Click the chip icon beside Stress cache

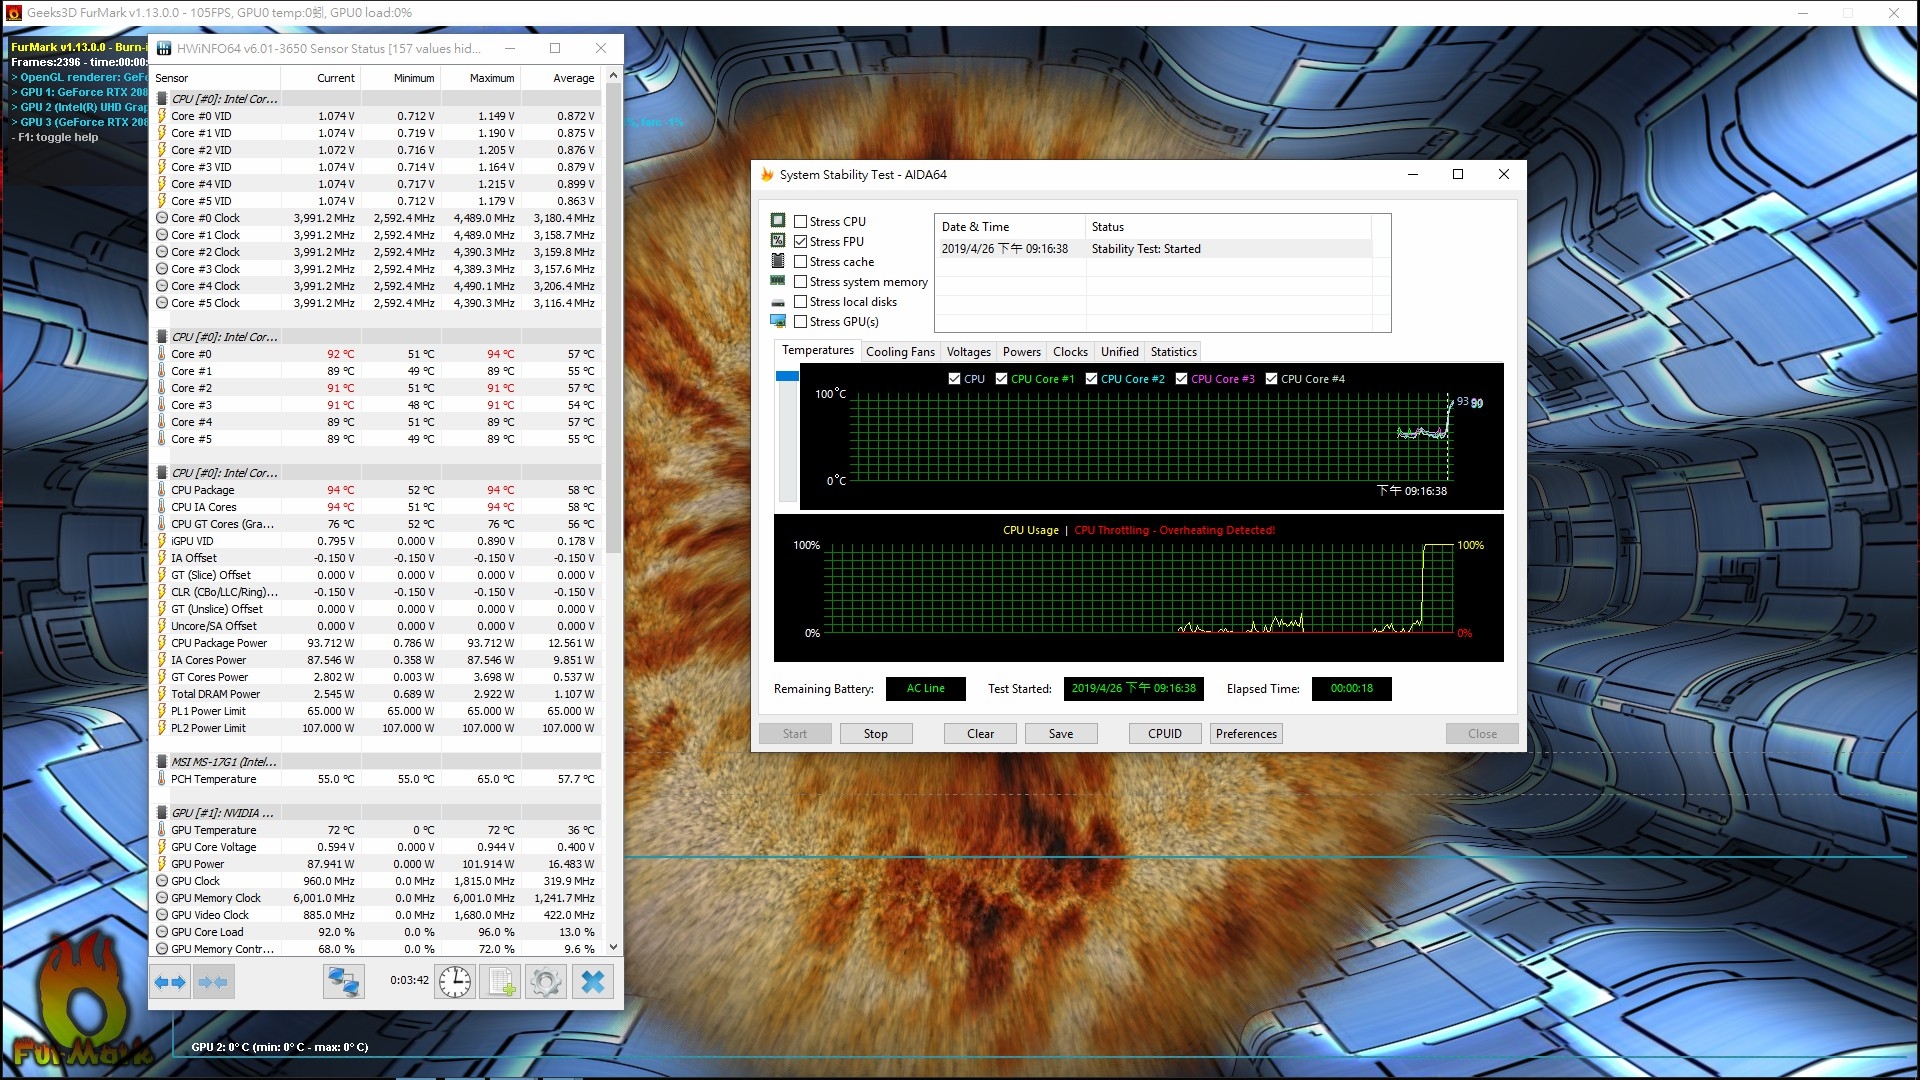click(x=778, y=261)
